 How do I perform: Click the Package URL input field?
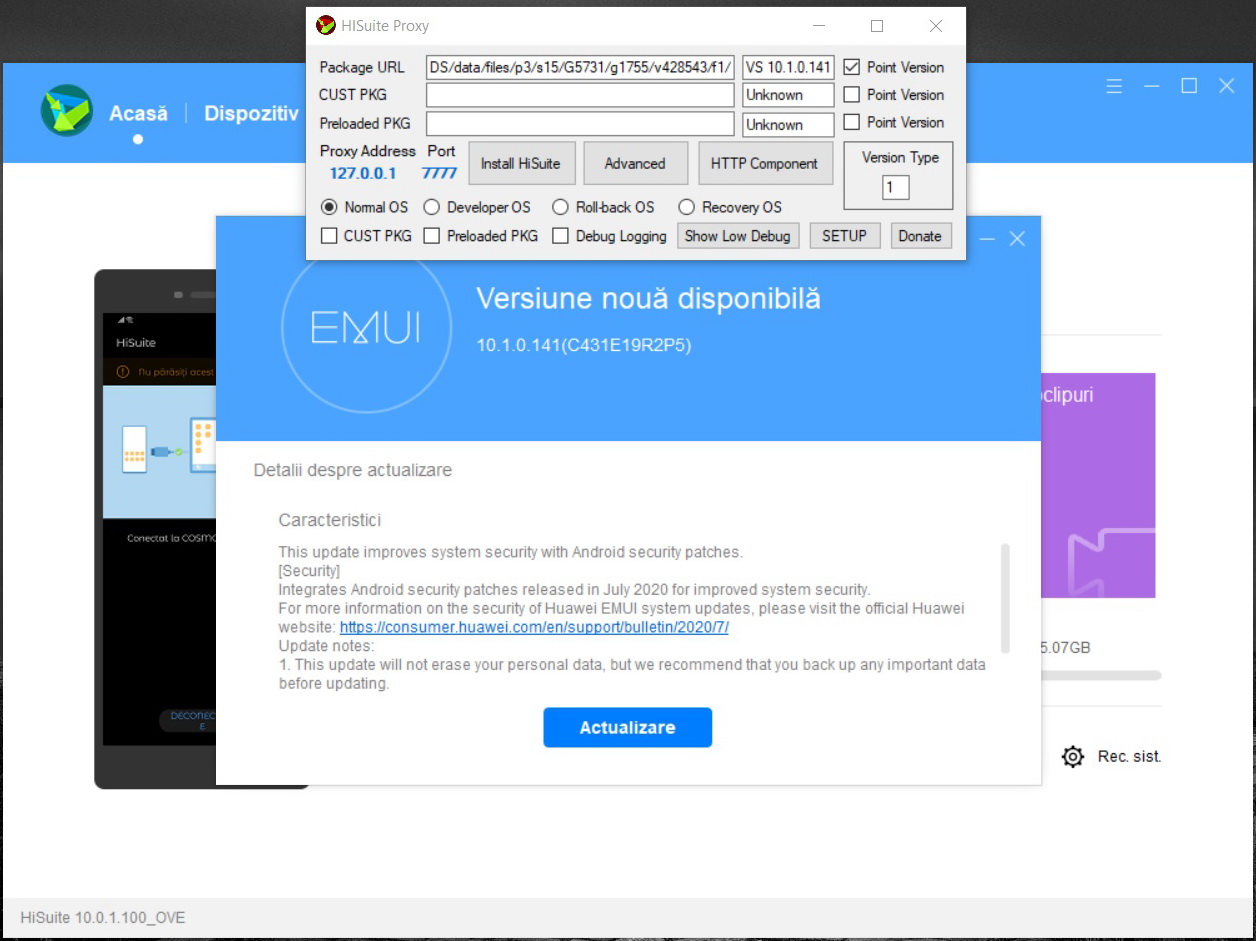580,67
